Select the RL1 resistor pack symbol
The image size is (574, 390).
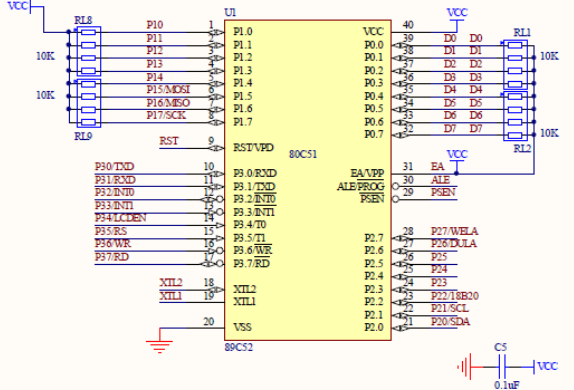515,64
